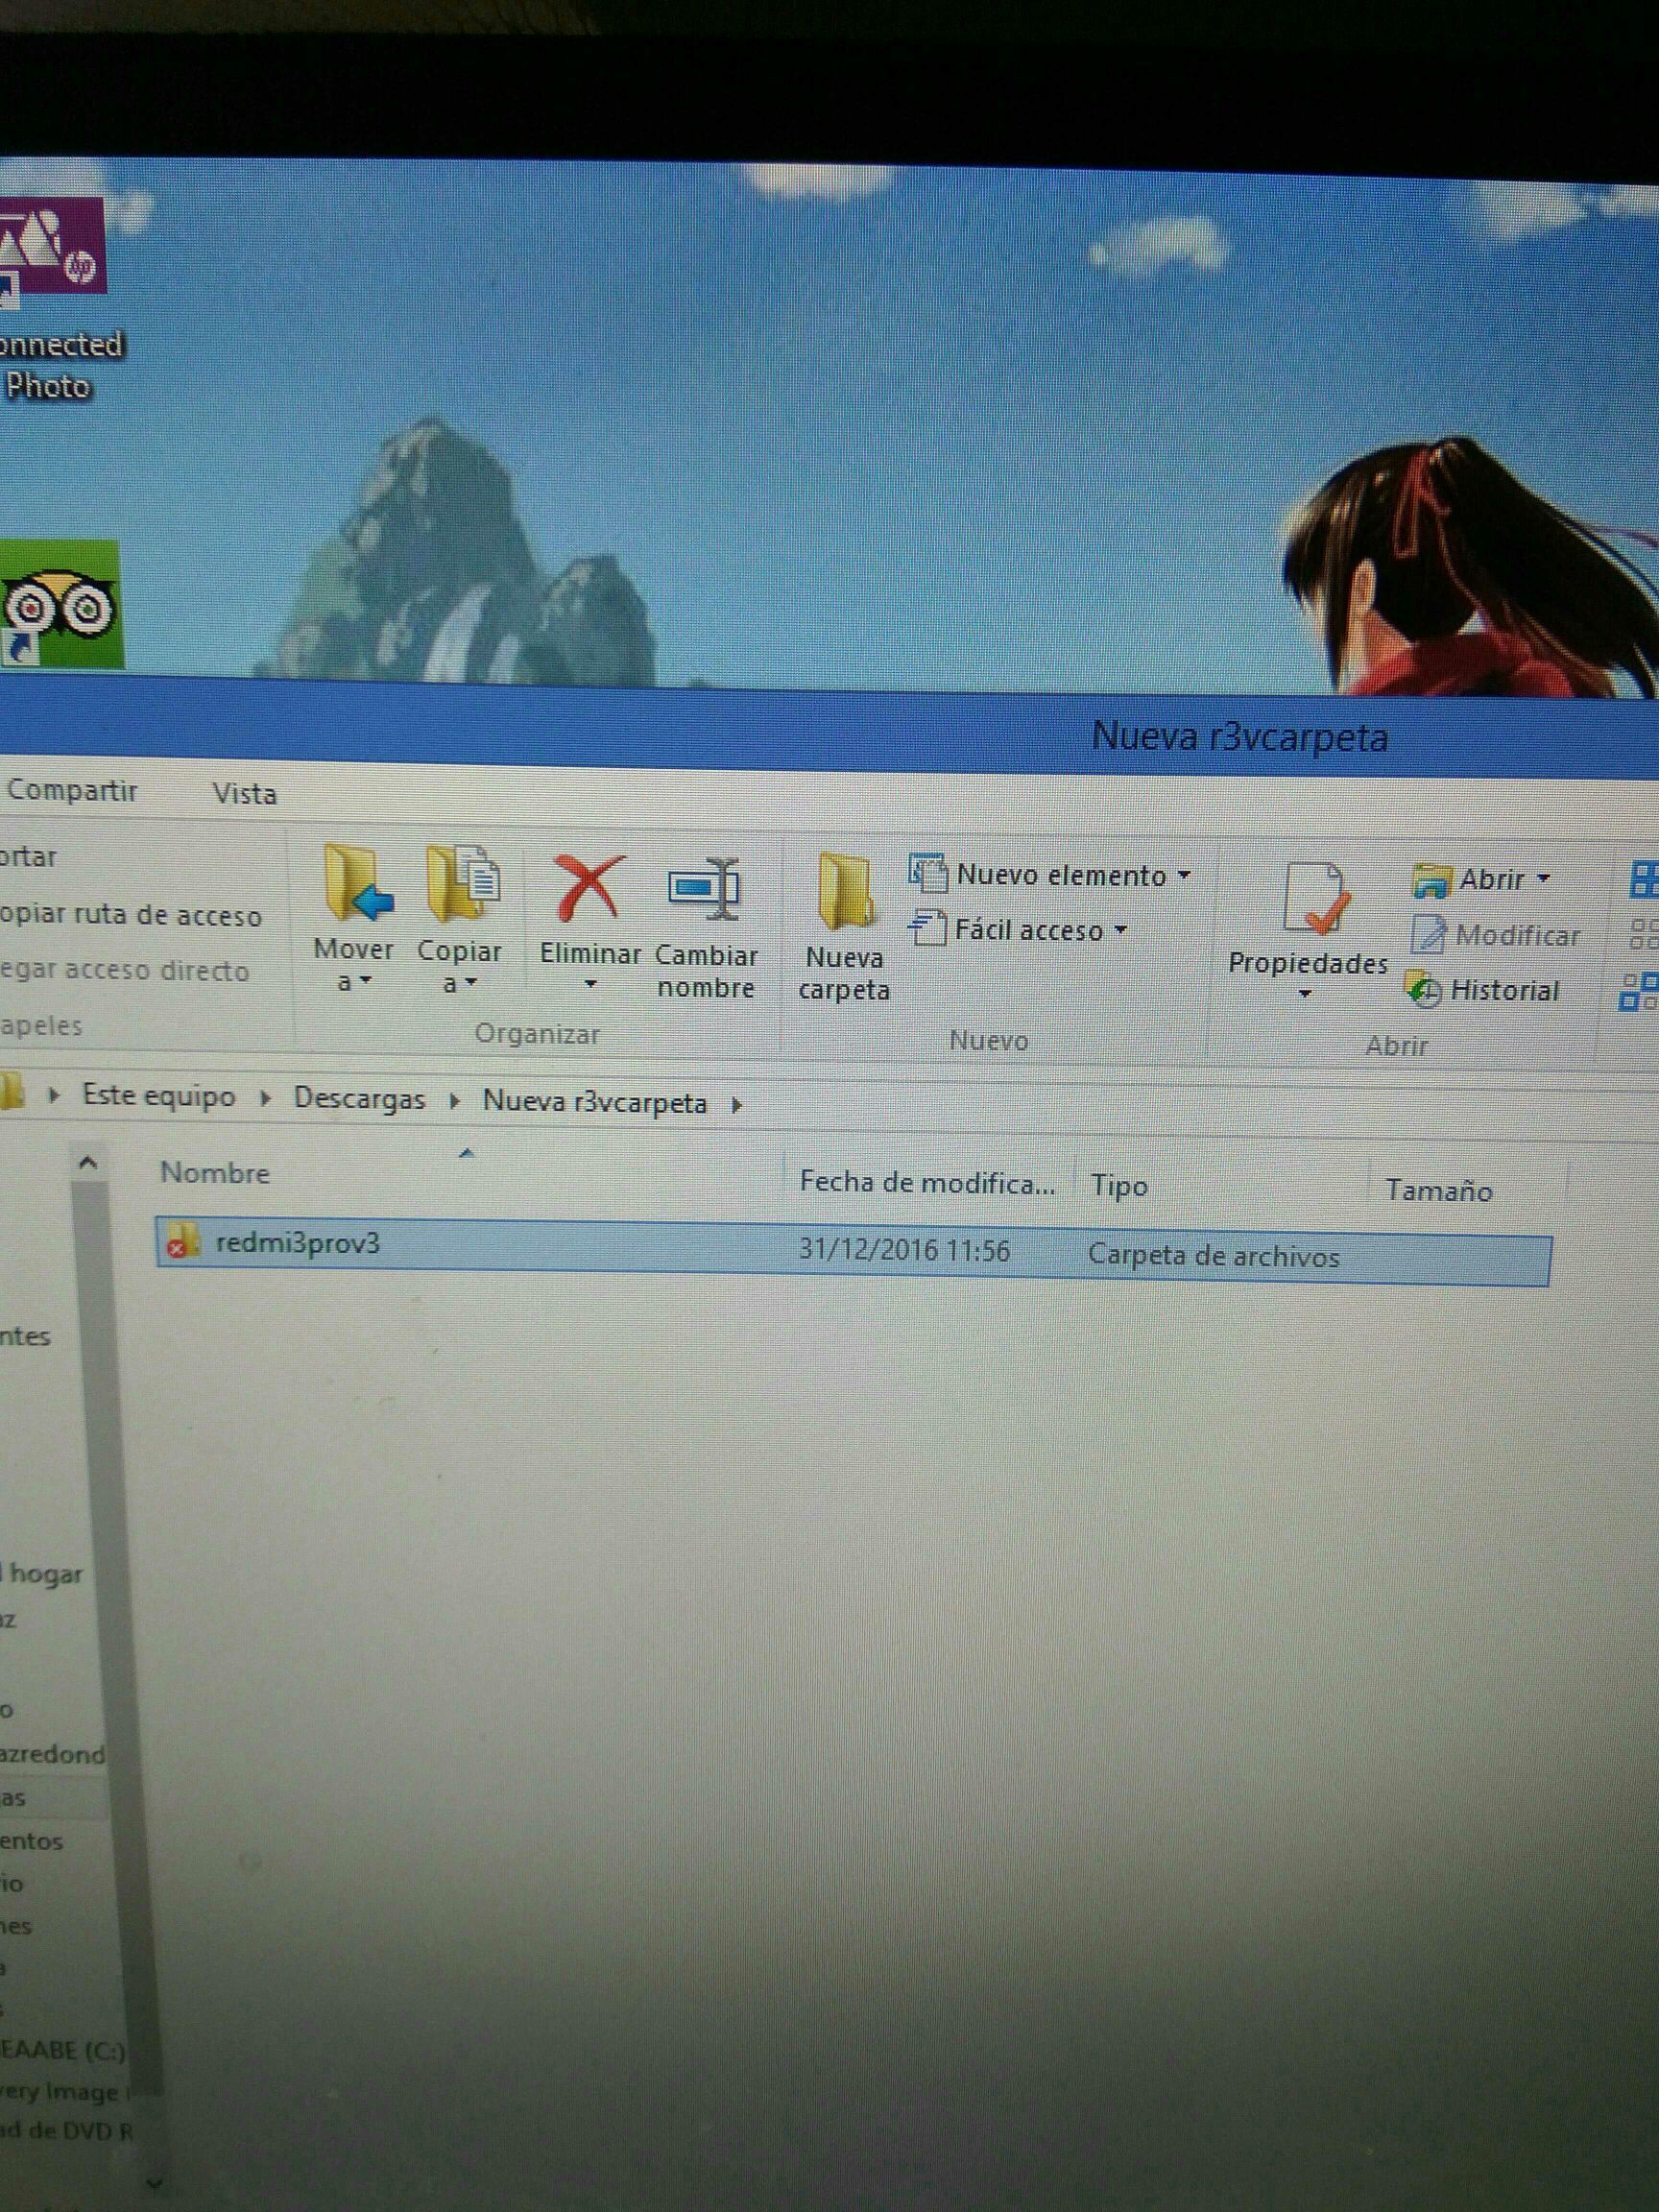1659x2212 pixels.
Task: Switch to the Compartir ribbon tab
Action: click(71, 790)
